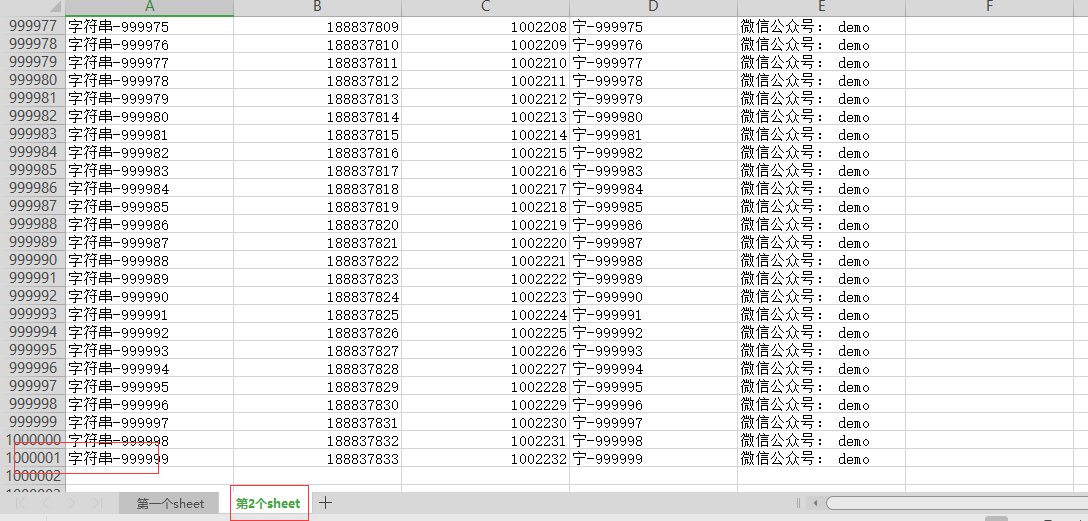Select row header 999985
Image resolution: width=1088 pixels, height=521 pixels.
[x=33, y=170]
